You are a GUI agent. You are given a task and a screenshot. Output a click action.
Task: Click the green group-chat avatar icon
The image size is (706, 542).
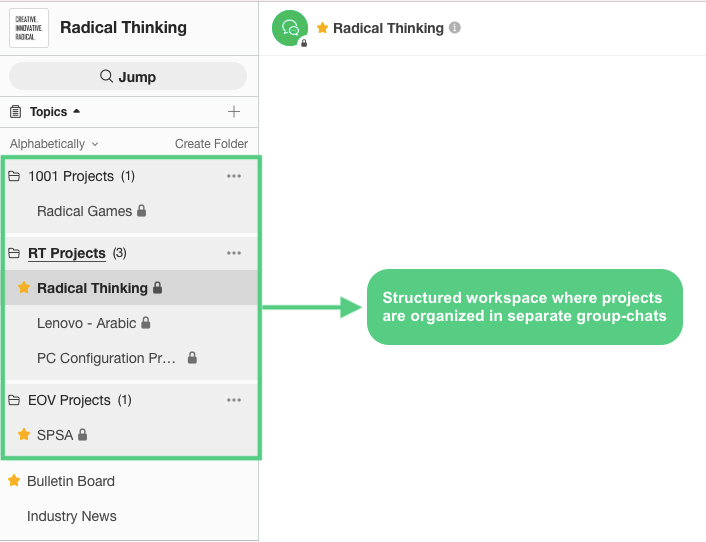290,28
